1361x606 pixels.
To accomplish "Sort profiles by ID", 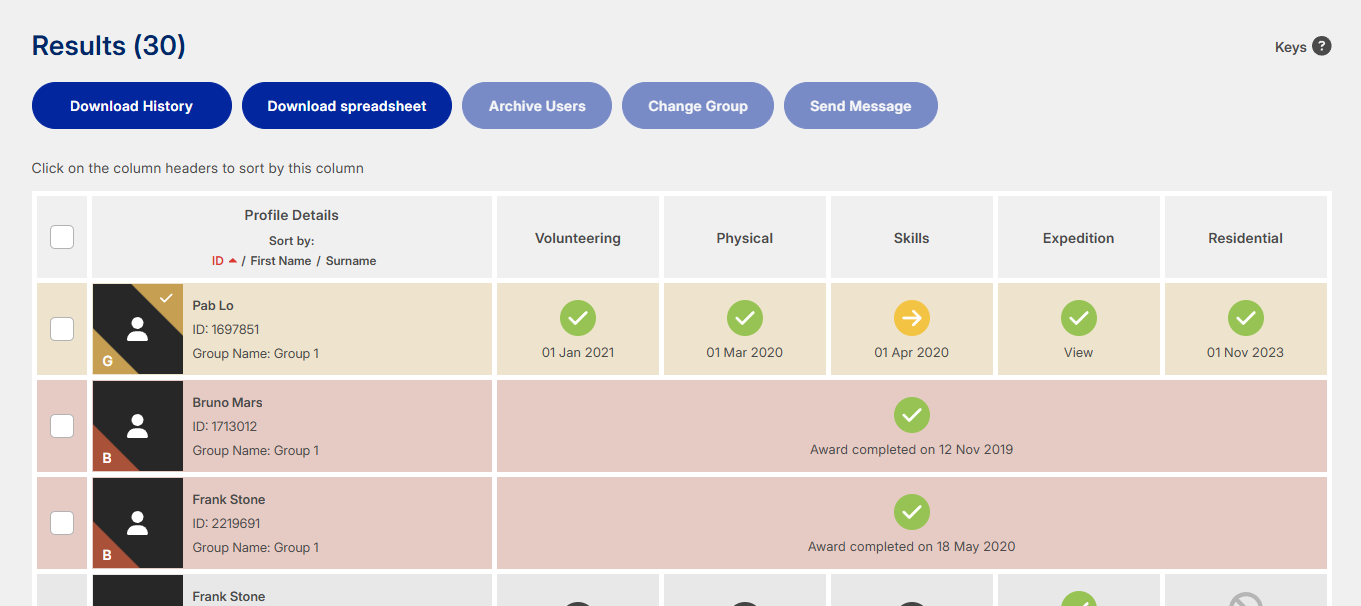I will click(218, 261).
